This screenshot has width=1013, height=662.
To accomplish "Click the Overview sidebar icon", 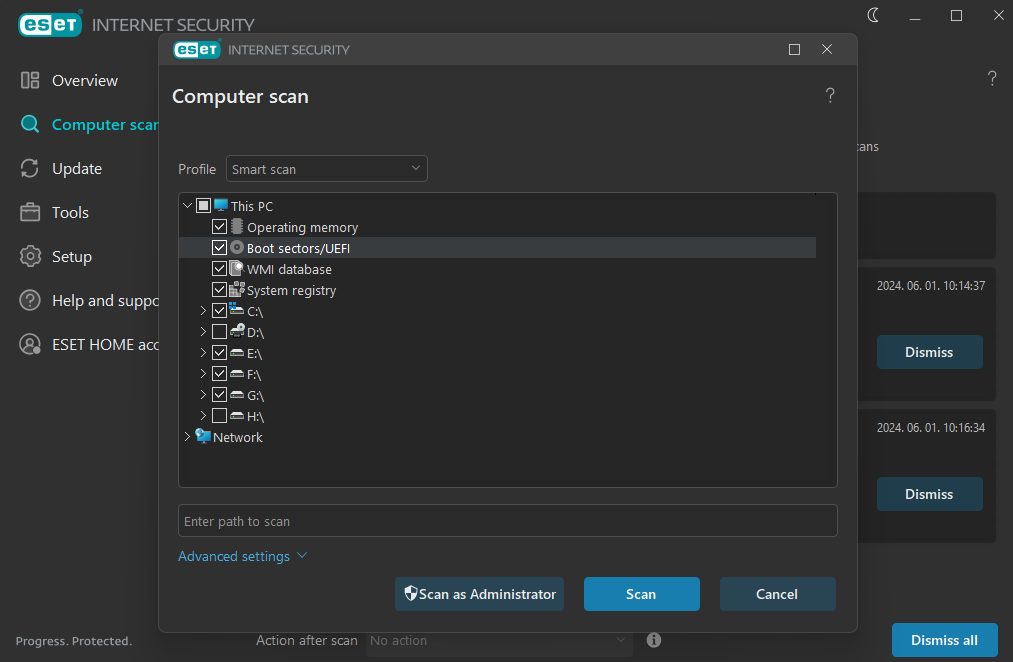I will (x=30, y=80).
